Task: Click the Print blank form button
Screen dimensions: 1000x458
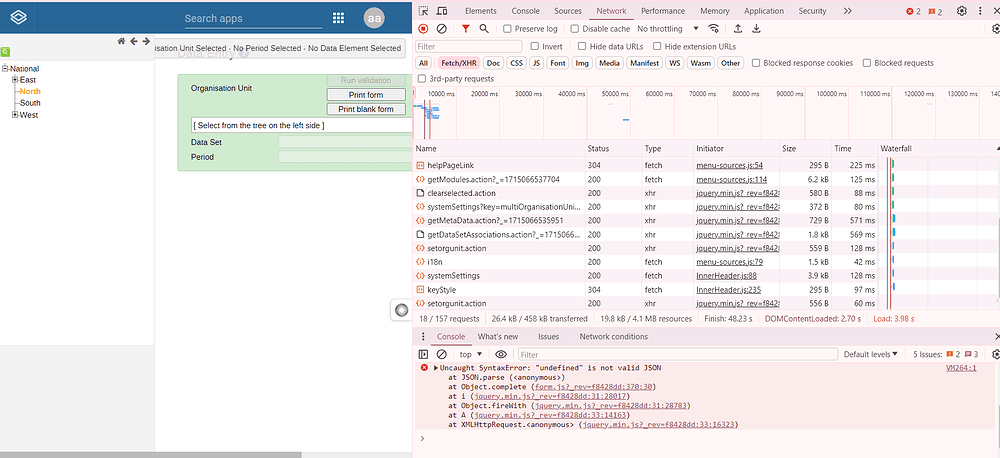Action: coord(366,109)
